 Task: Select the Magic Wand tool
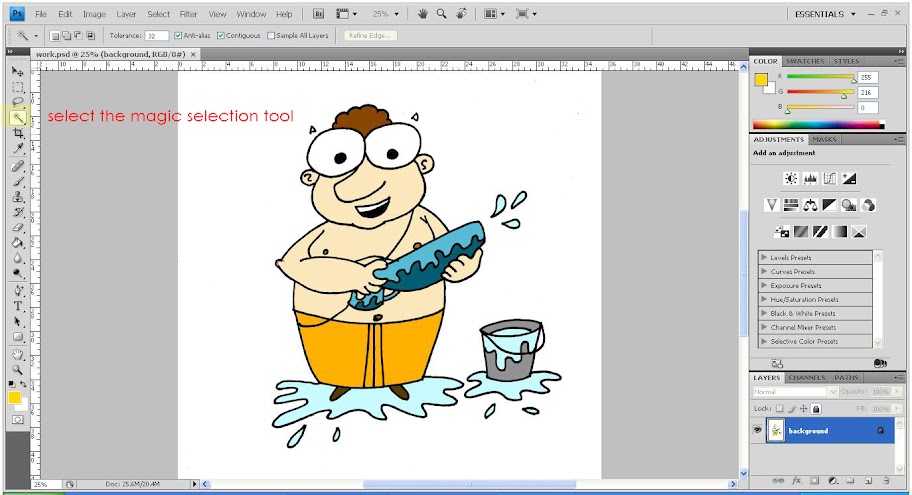point(17,117)
